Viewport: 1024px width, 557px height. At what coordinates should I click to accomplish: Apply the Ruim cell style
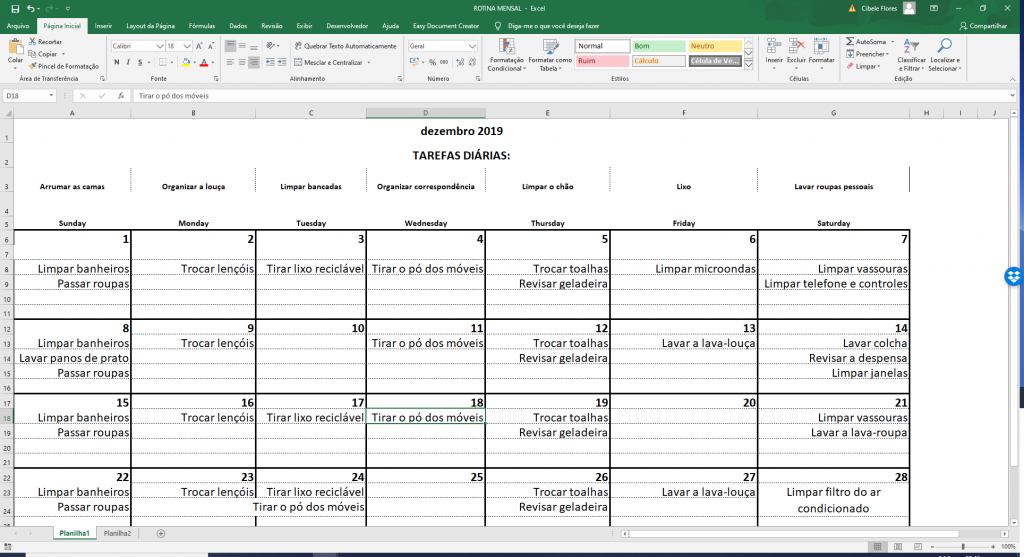point(601,61)
